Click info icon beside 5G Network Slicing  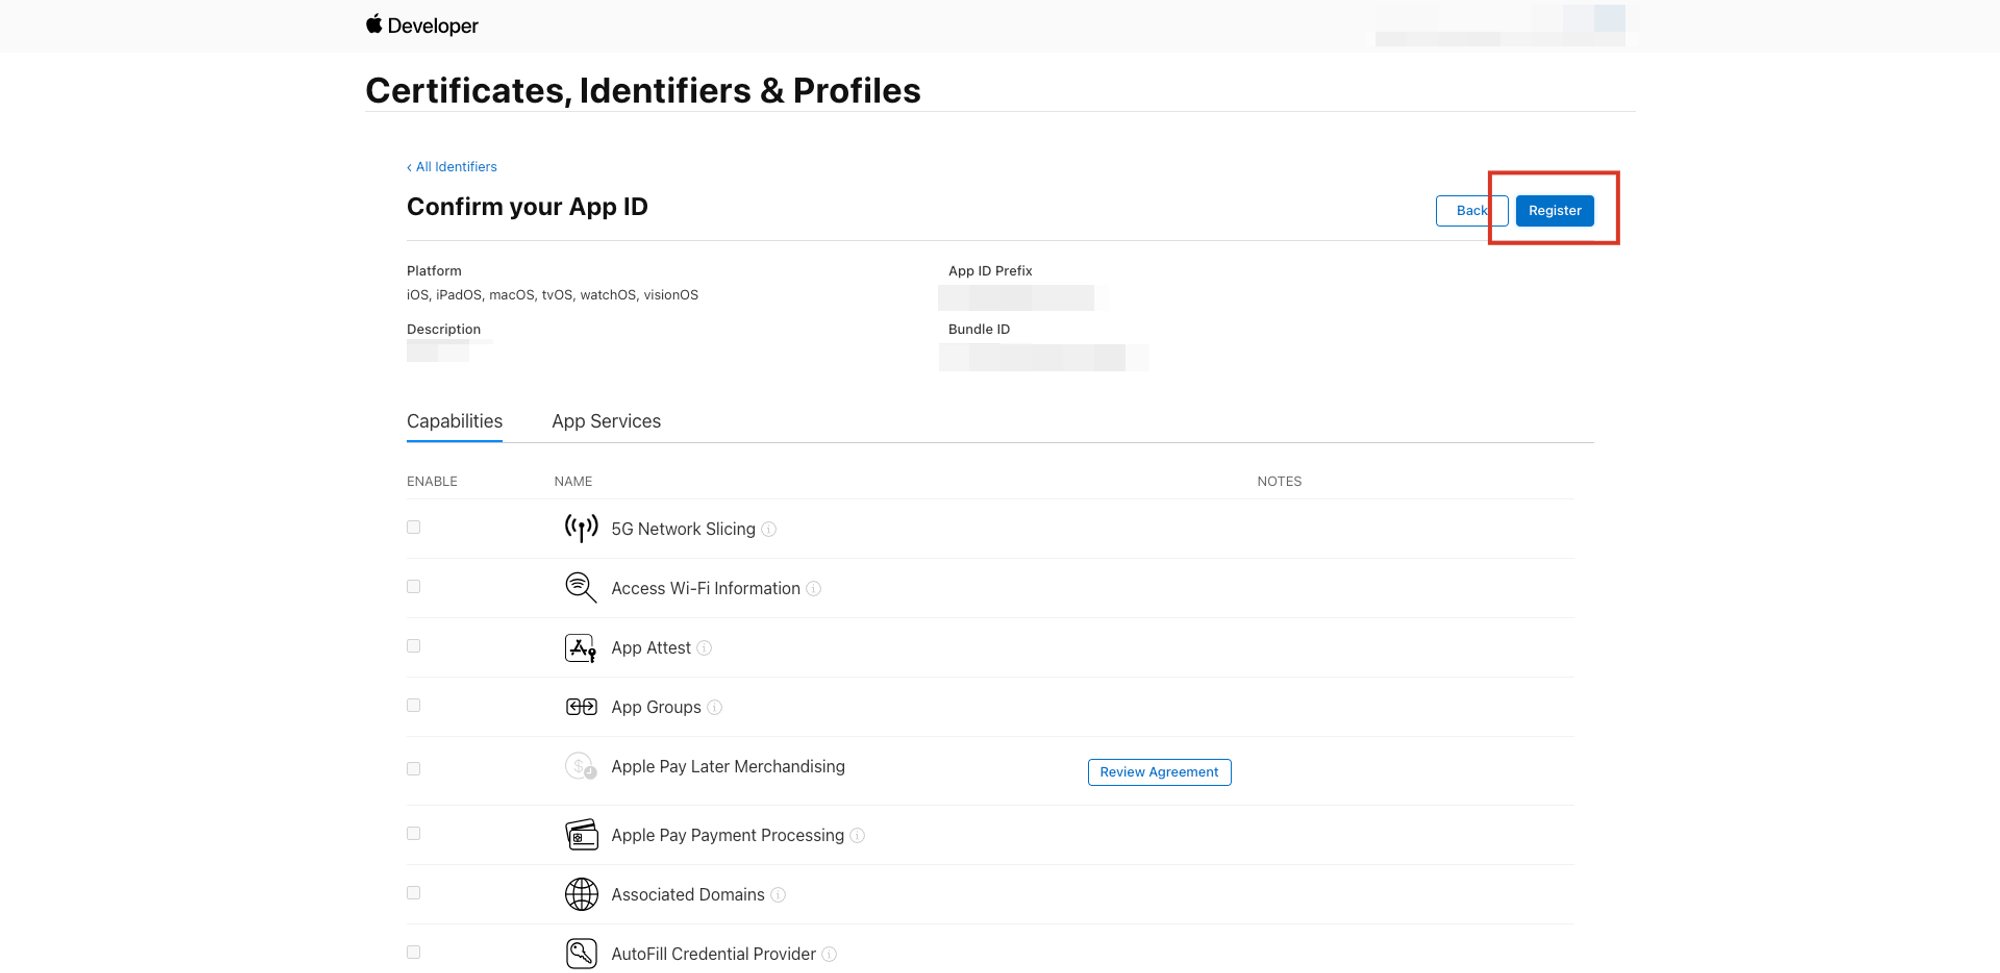point(769,529)
